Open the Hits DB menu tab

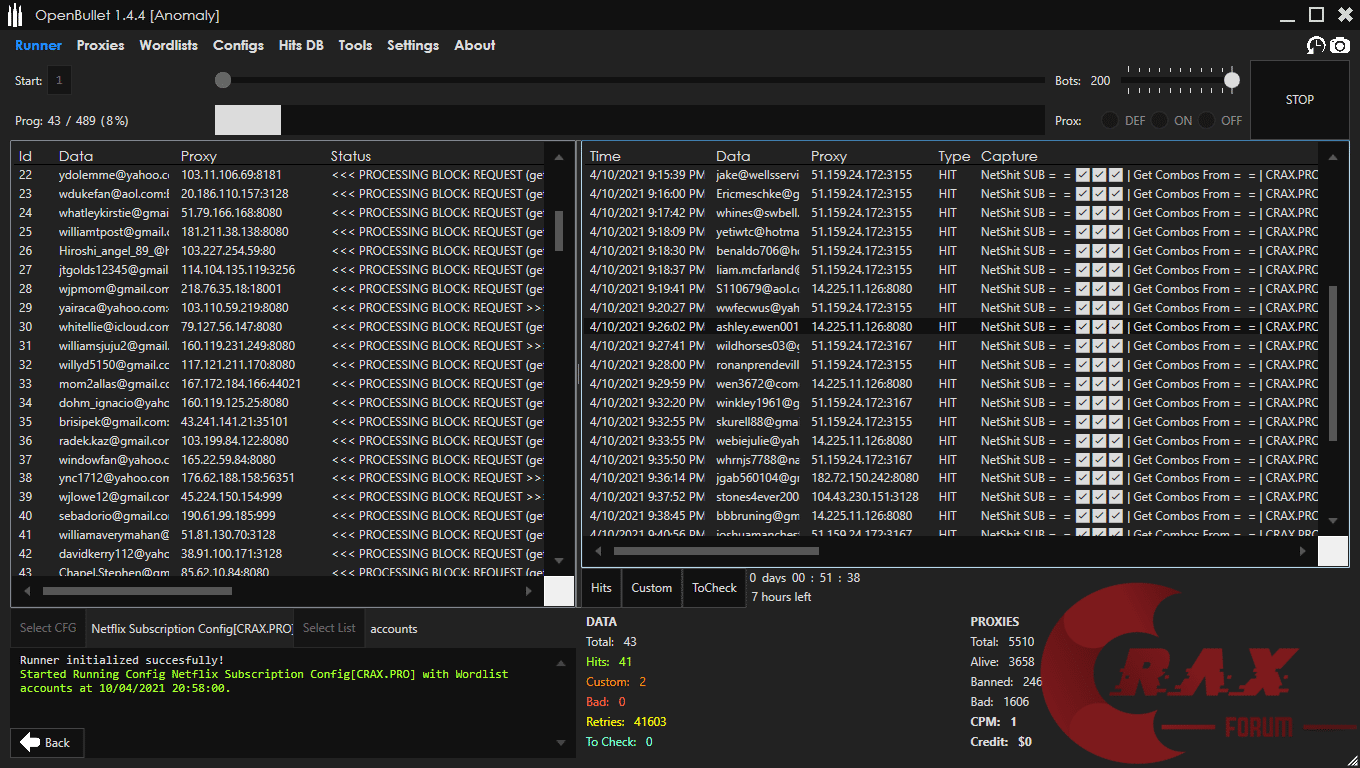click(x=301, y=45)
